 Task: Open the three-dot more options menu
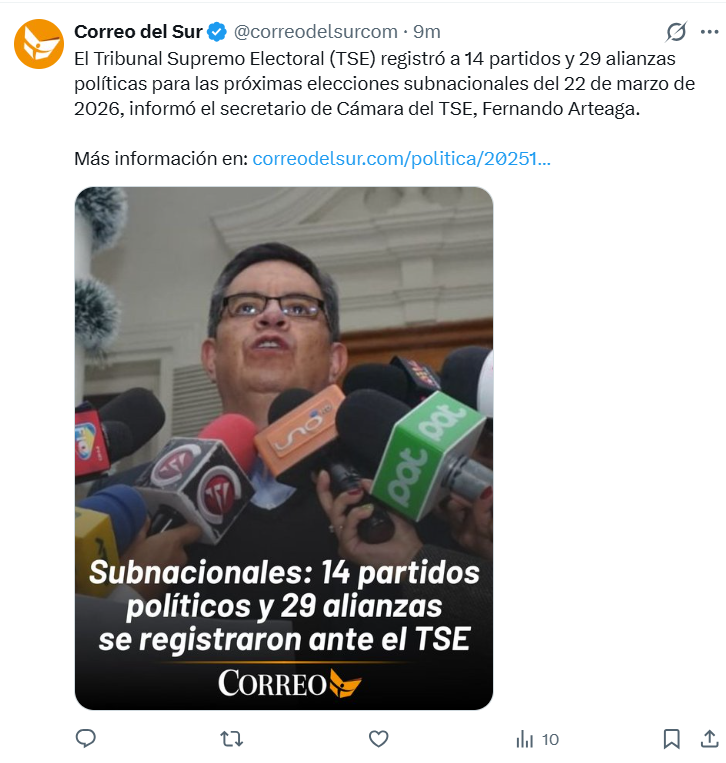(x=709, y=32)
